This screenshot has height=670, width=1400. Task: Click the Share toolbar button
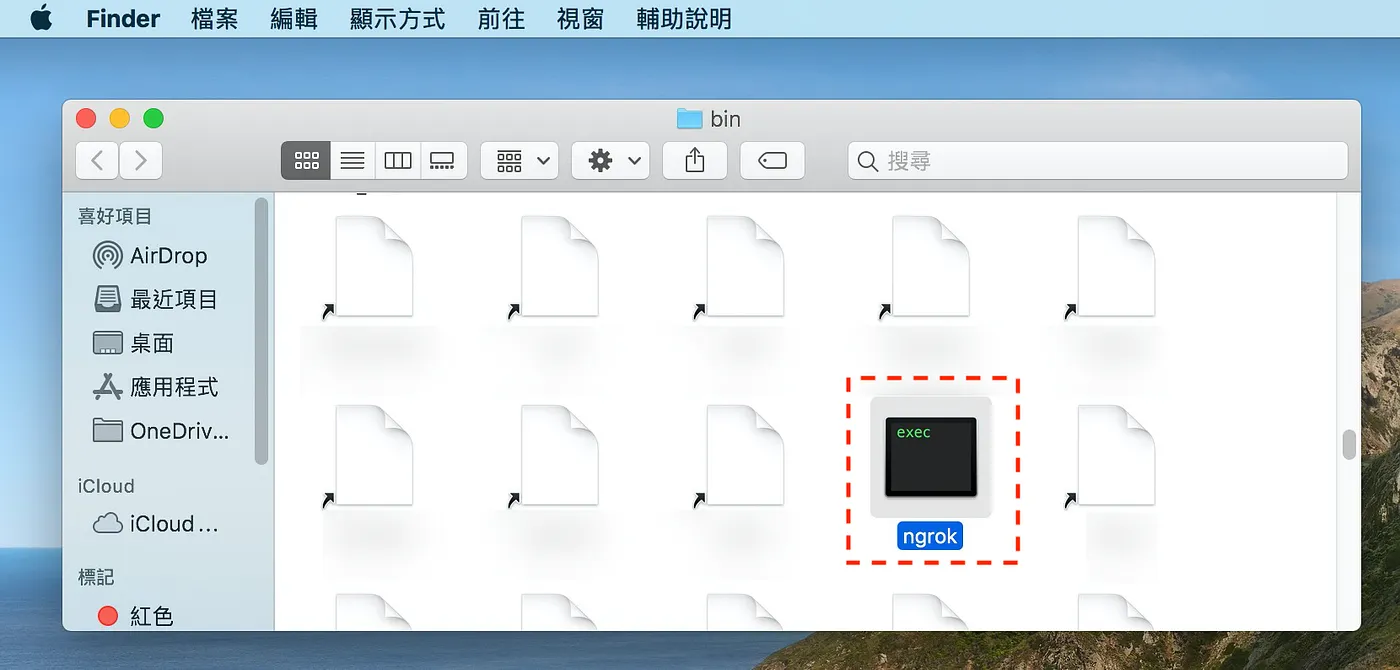coord(695,160)
